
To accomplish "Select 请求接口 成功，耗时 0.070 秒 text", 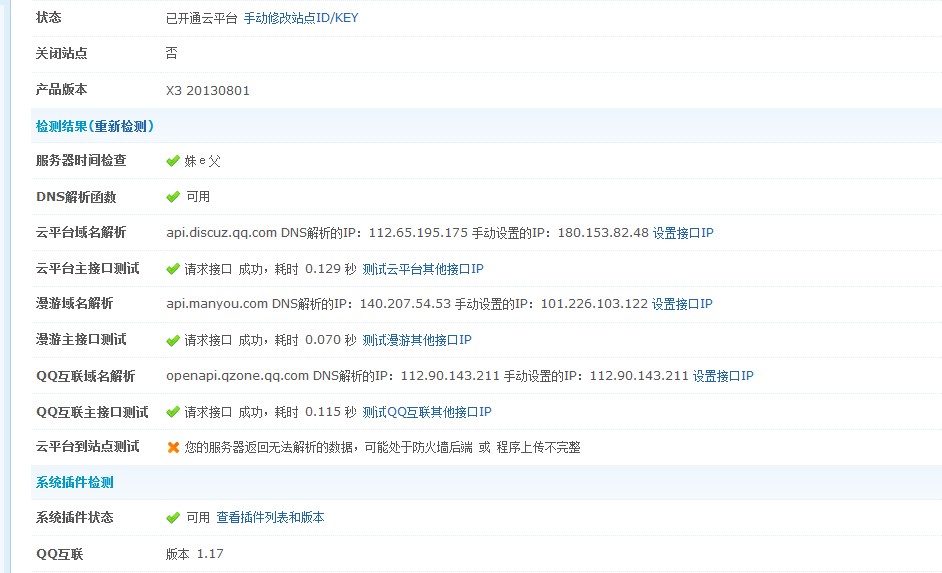I will [270, 340].
